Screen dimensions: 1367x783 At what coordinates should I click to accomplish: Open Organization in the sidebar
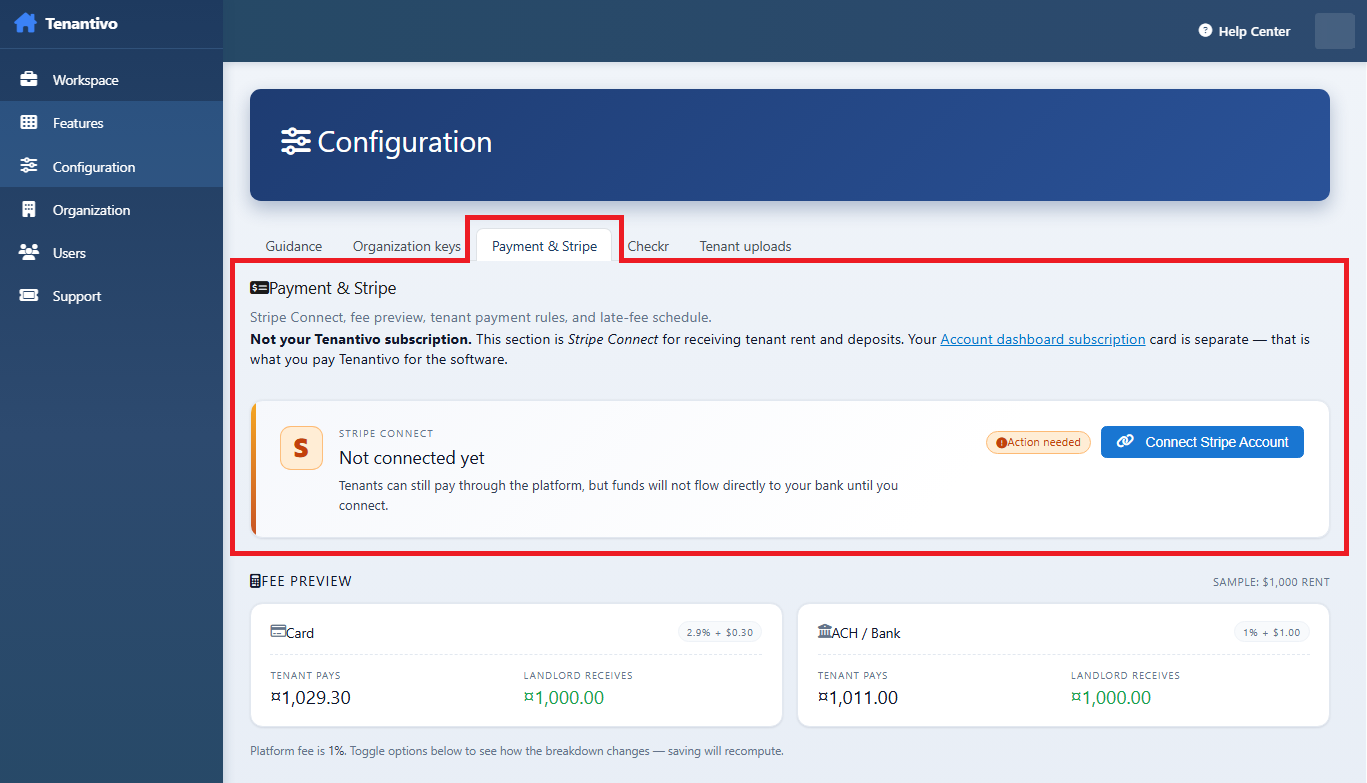click(111, 210)
